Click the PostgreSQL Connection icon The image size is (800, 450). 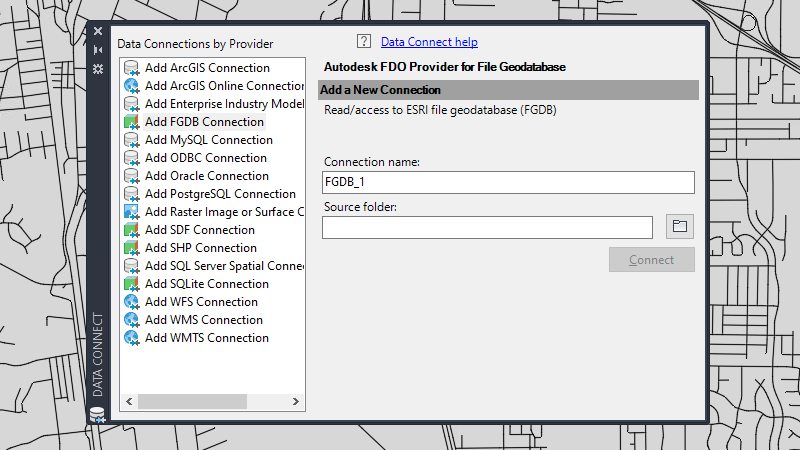coord(132,194)
